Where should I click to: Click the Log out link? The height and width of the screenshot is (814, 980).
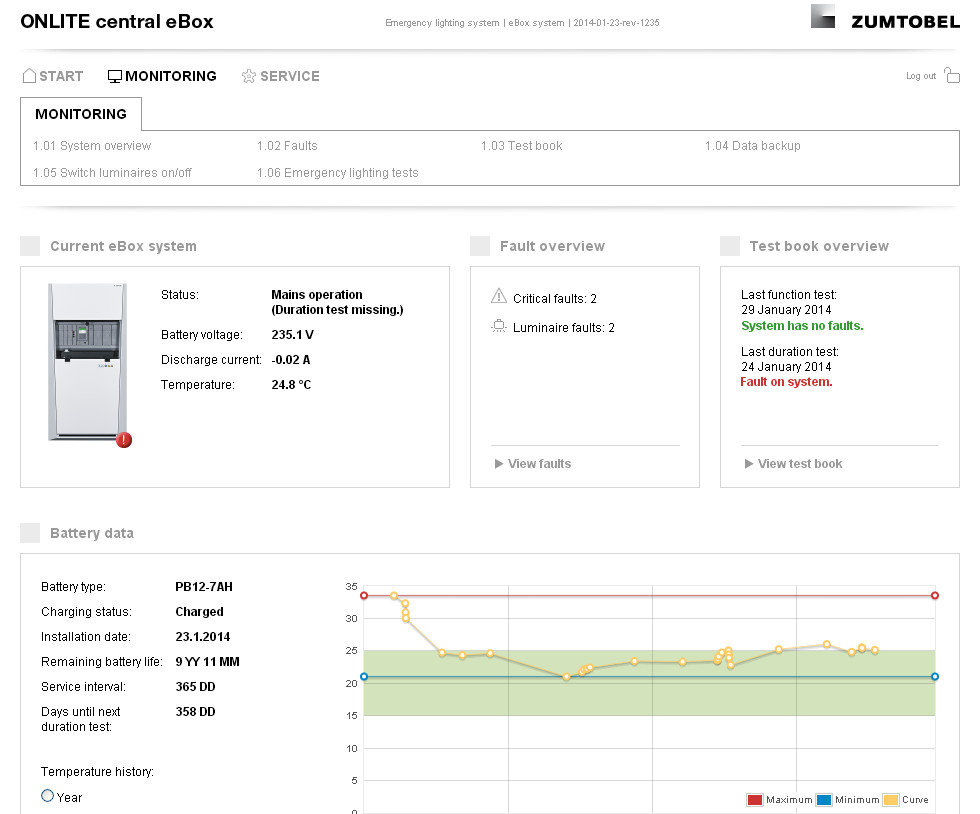(921, 76)
